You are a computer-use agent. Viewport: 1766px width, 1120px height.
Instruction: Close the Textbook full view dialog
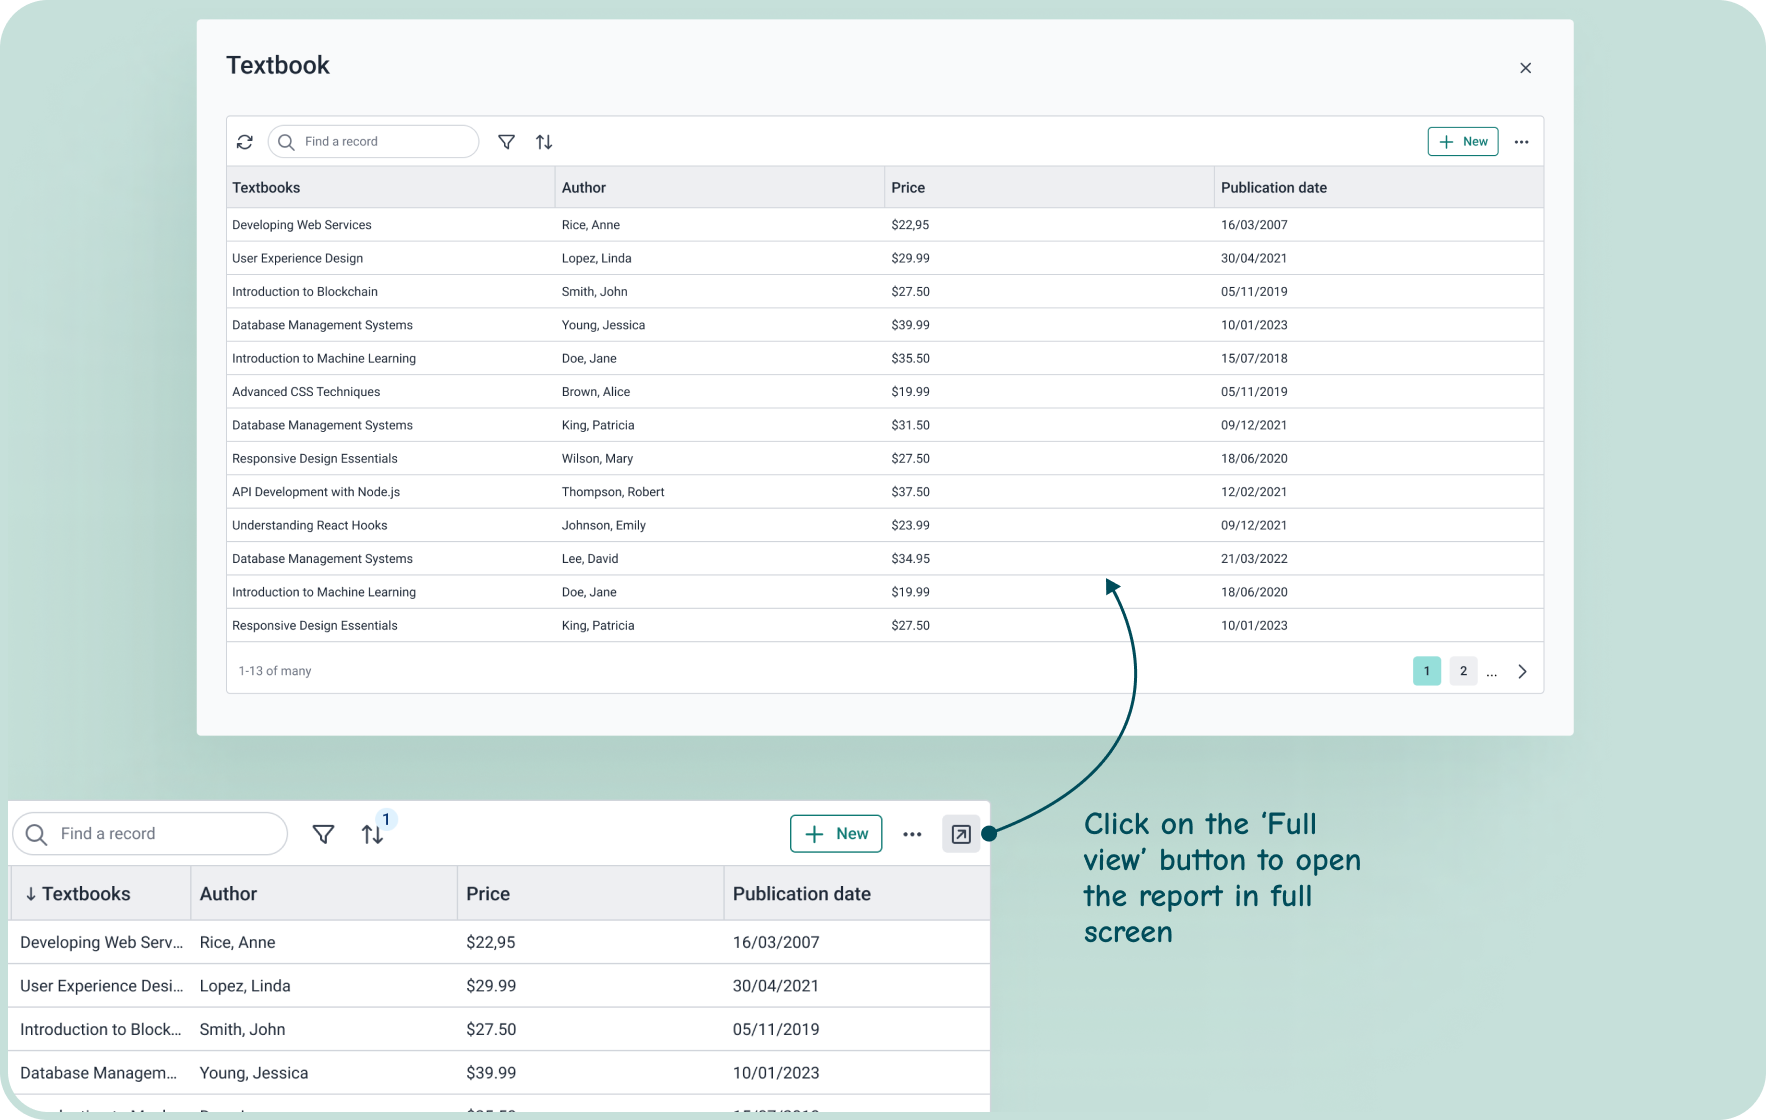tap(1525, 68)
